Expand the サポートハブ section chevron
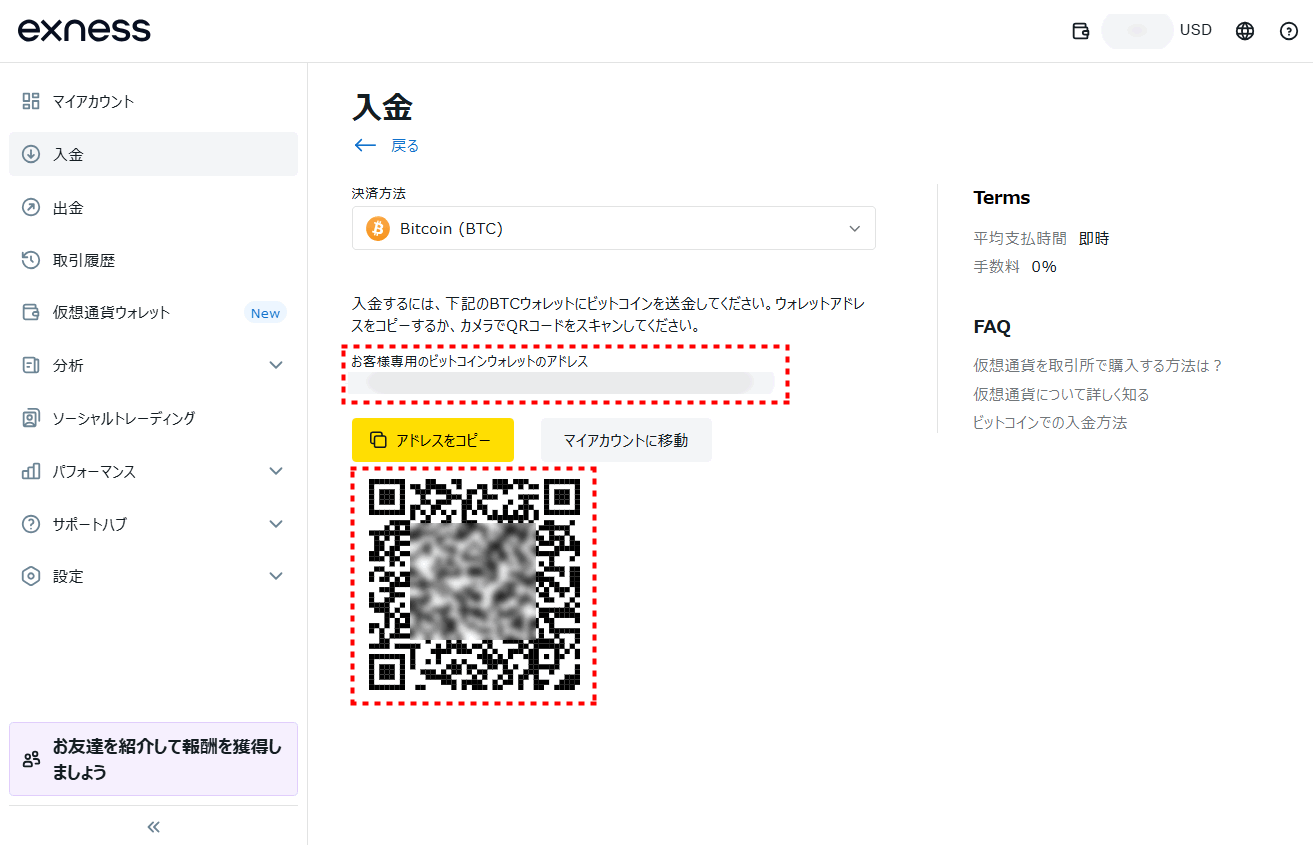Screen dimensions: 1313x845 tap(277, 524)
